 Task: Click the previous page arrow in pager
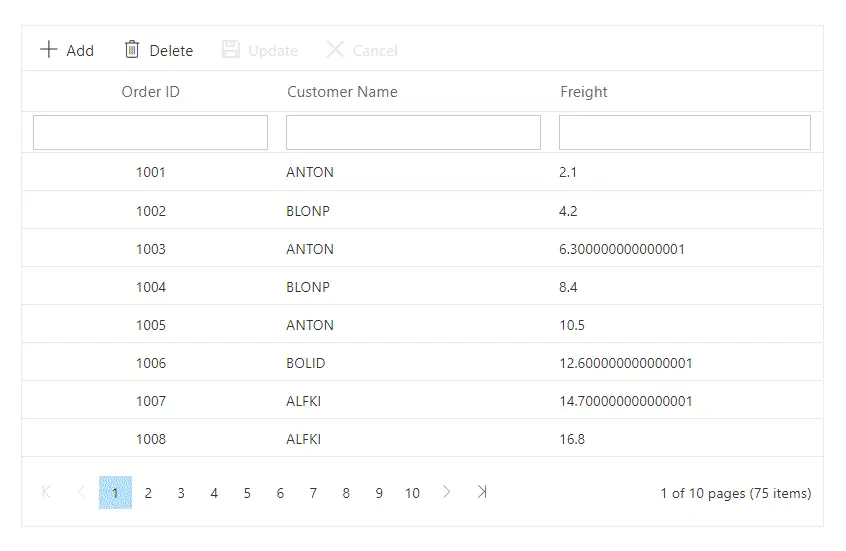pyautogui.click(x=81, y=492)
